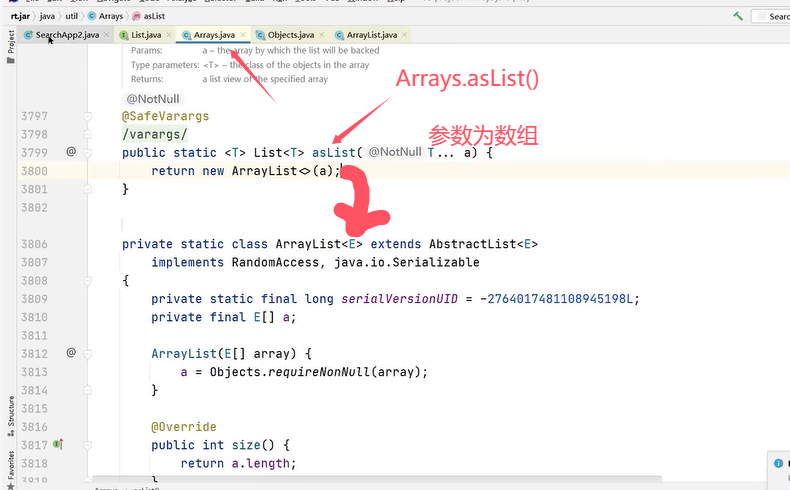Collapse the asList method fold at line 3799
The image size is (790, 490).
point(87,153)
